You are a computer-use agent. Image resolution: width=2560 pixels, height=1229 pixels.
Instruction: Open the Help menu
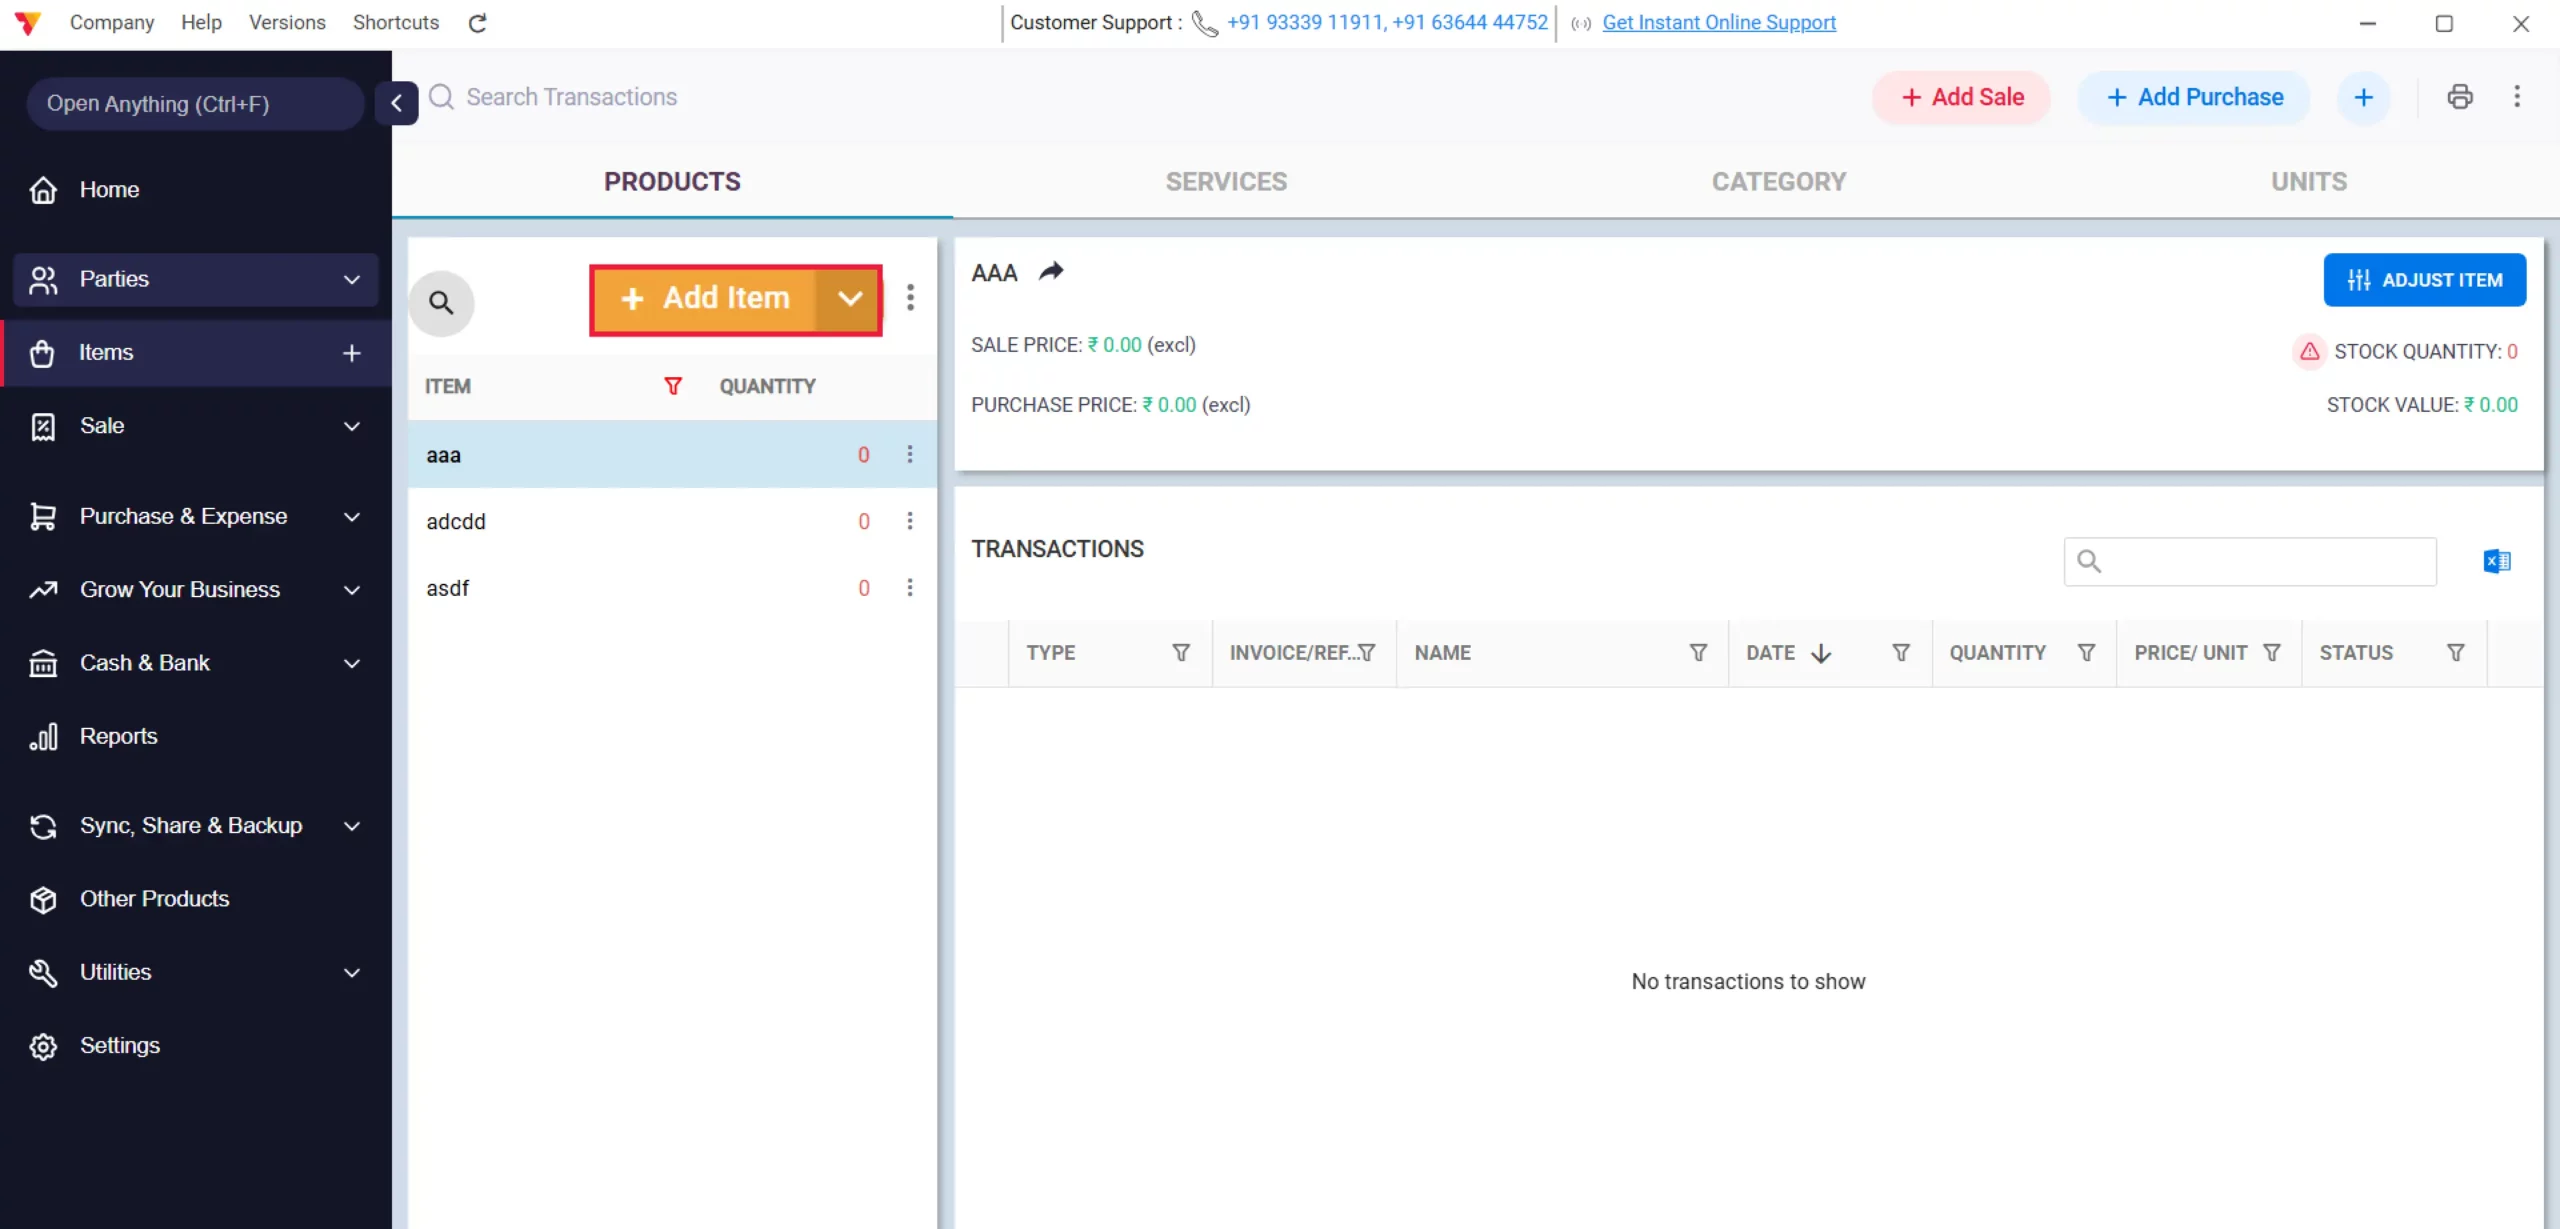coord(201,22)
